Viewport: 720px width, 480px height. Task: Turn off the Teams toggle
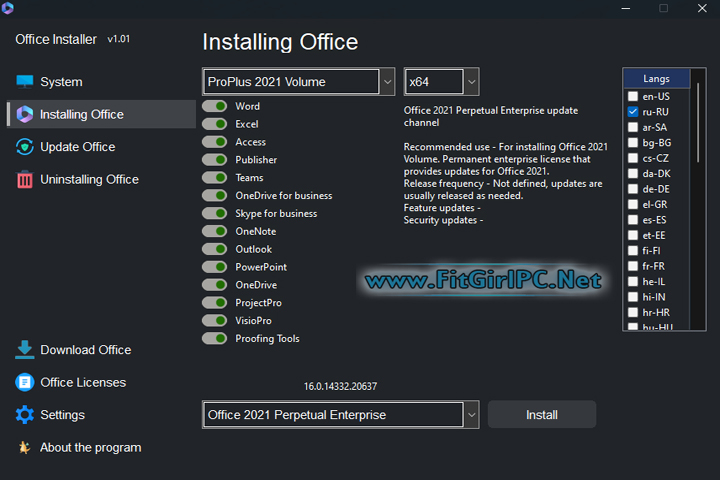click(215, 178)
